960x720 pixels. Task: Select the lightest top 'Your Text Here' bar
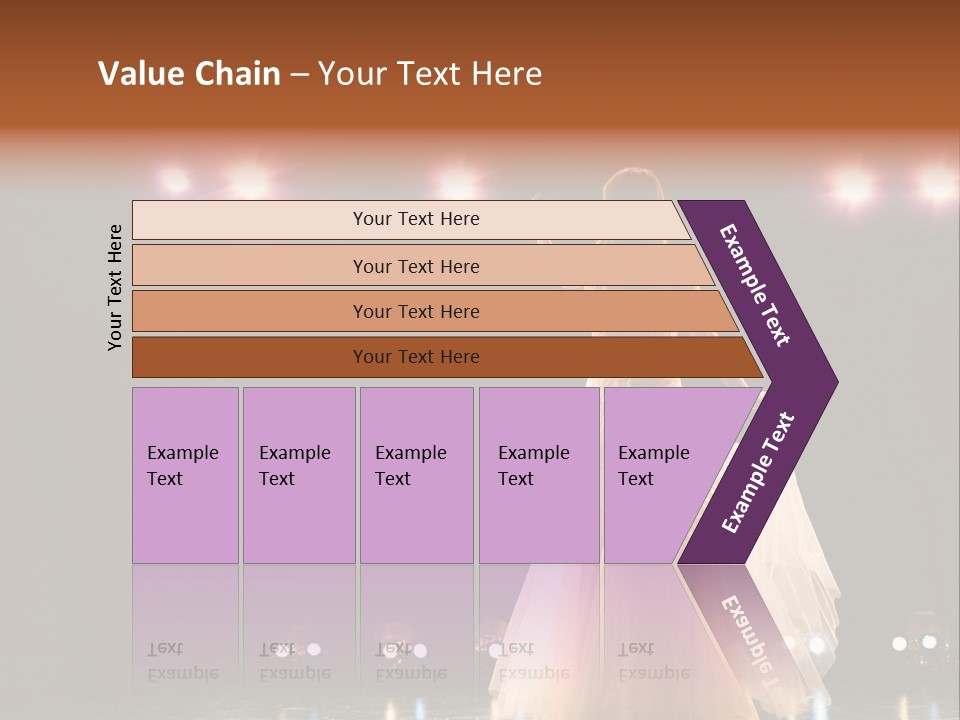tap(415, 219)
